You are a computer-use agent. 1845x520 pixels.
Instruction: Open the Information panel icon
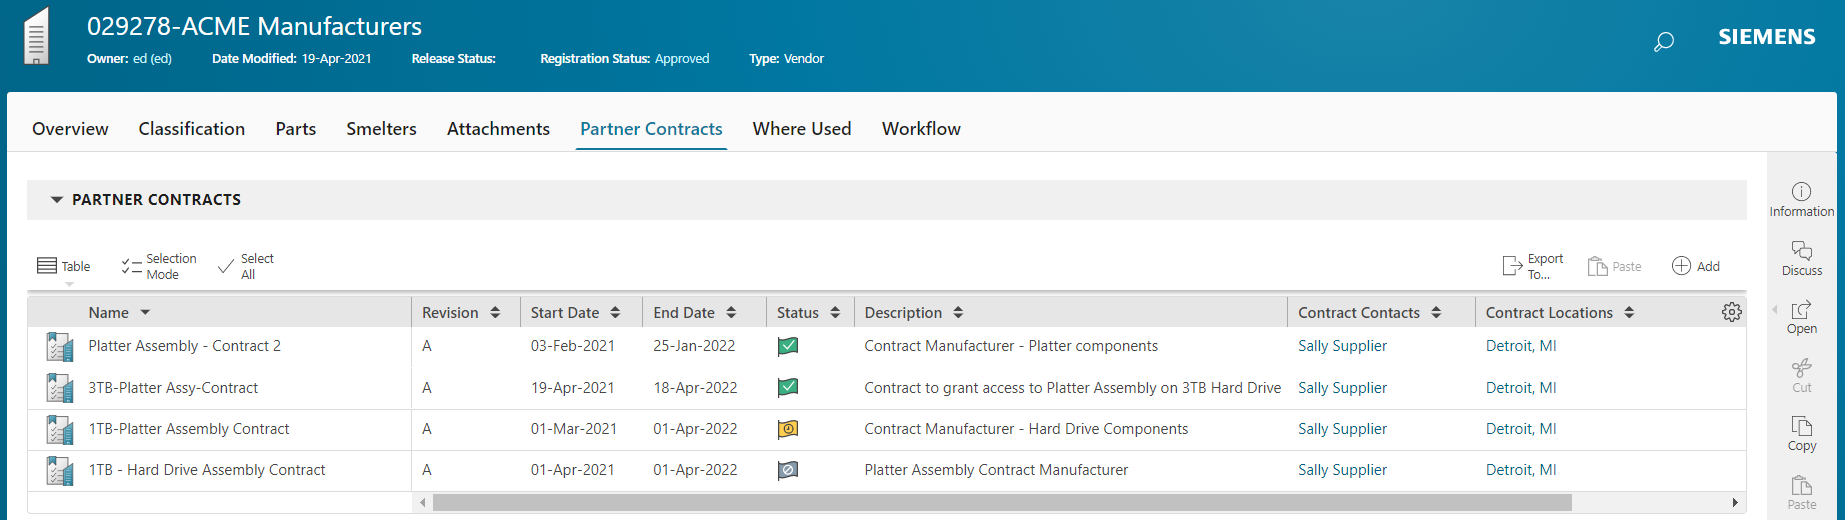click(x=1801, y=192)
